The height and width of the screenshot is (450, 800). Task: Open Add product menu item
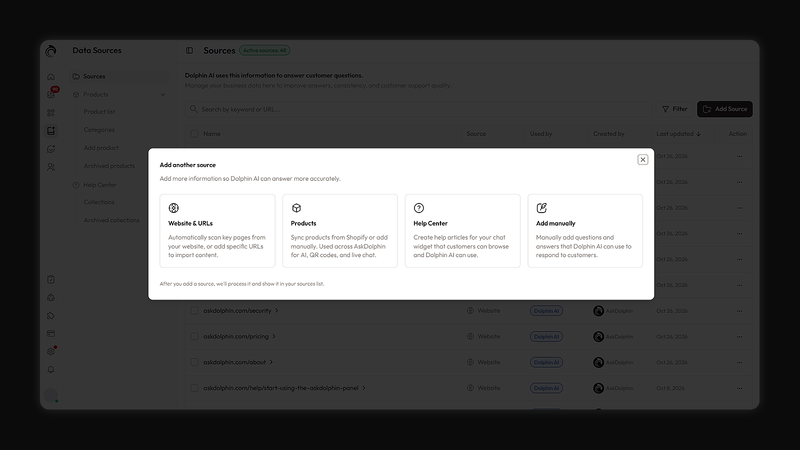coord(101,148)
